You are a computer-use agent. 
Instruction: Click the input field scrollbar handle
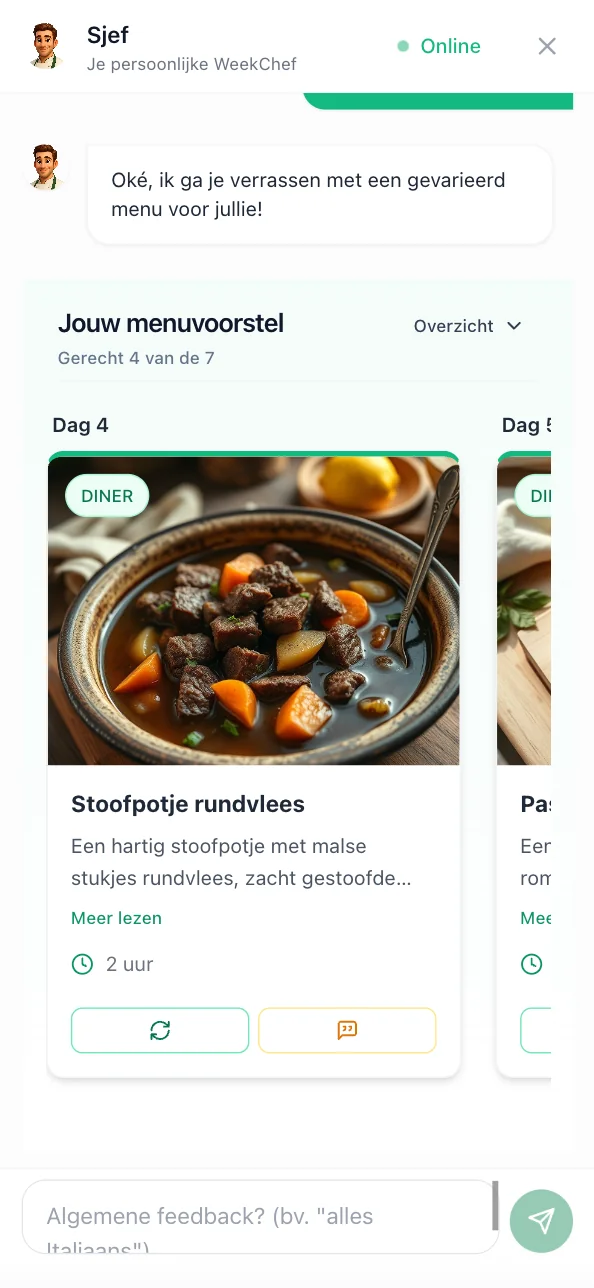[495, 1206]
